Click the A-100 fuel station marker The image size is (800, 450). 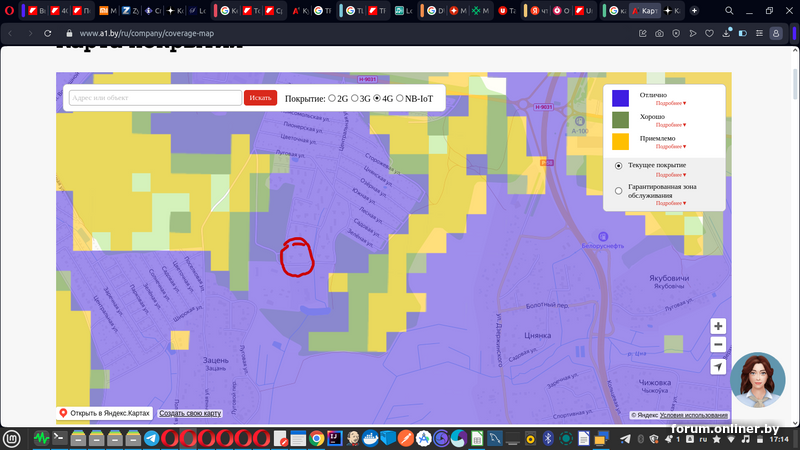coord(580,121)
